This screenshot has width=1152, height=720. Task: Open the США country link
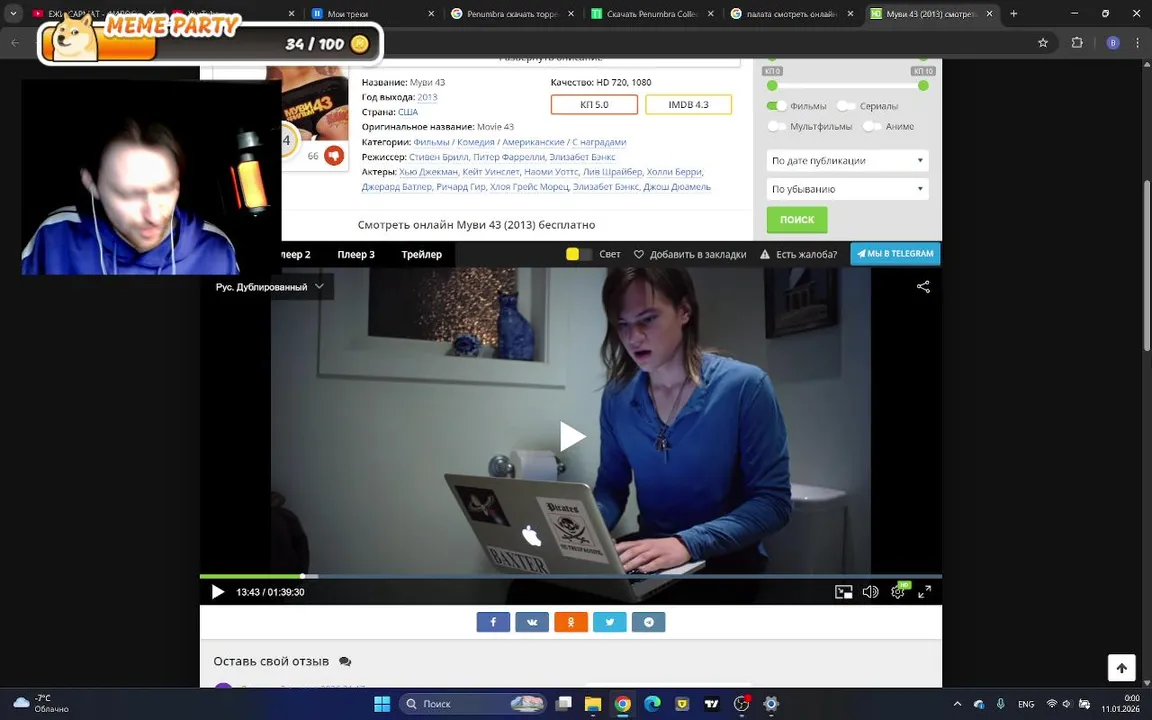point(408,112)
